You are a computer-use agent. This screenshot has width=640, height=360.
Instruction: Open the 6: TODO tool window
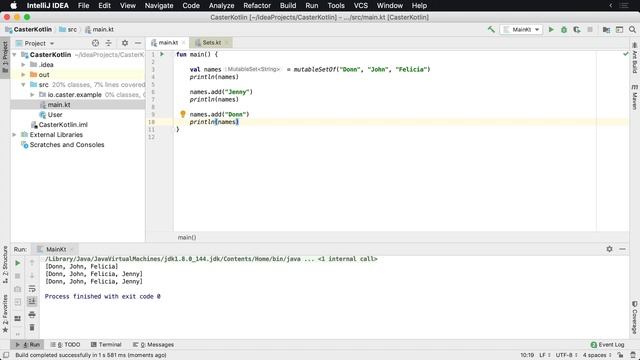pos(65,344)
